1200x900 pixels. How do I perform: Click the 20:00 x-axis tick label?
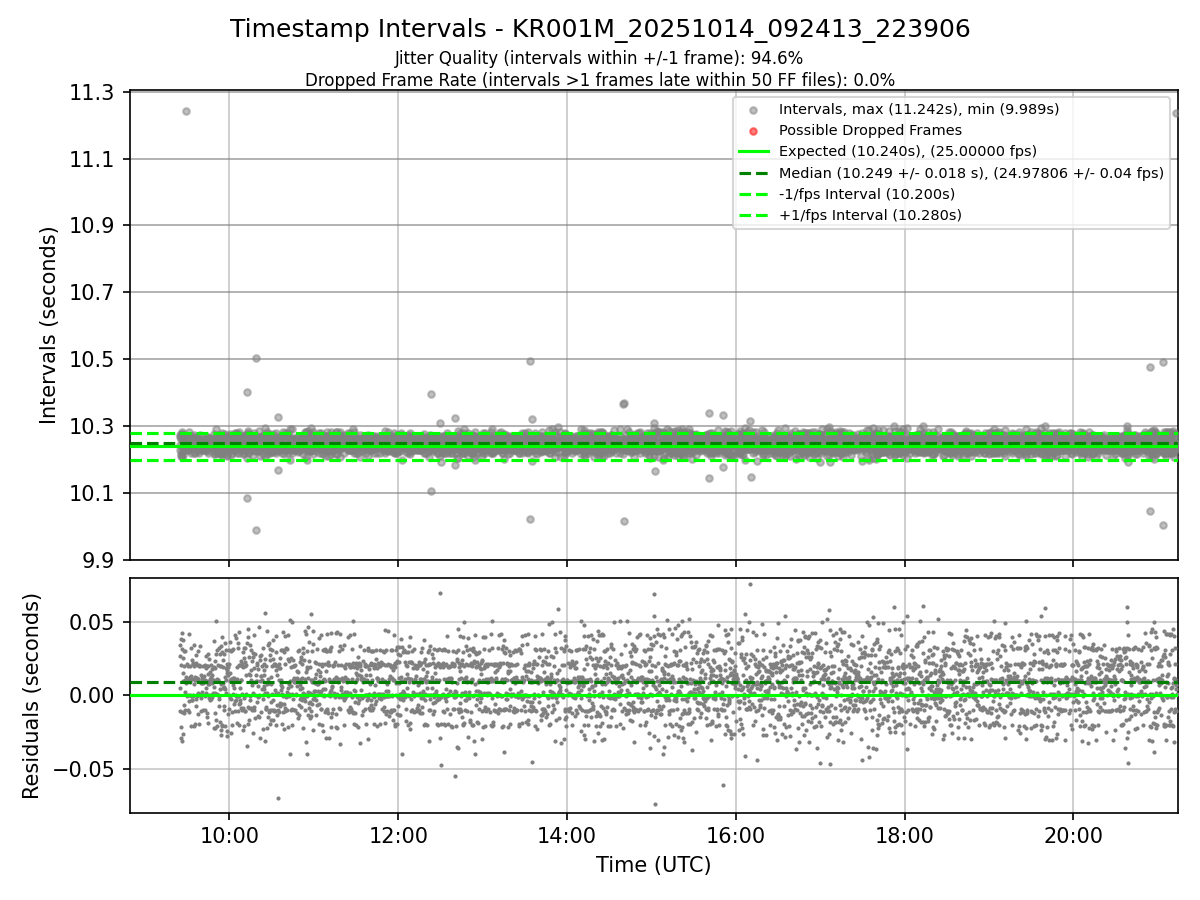coord(1074,835)
